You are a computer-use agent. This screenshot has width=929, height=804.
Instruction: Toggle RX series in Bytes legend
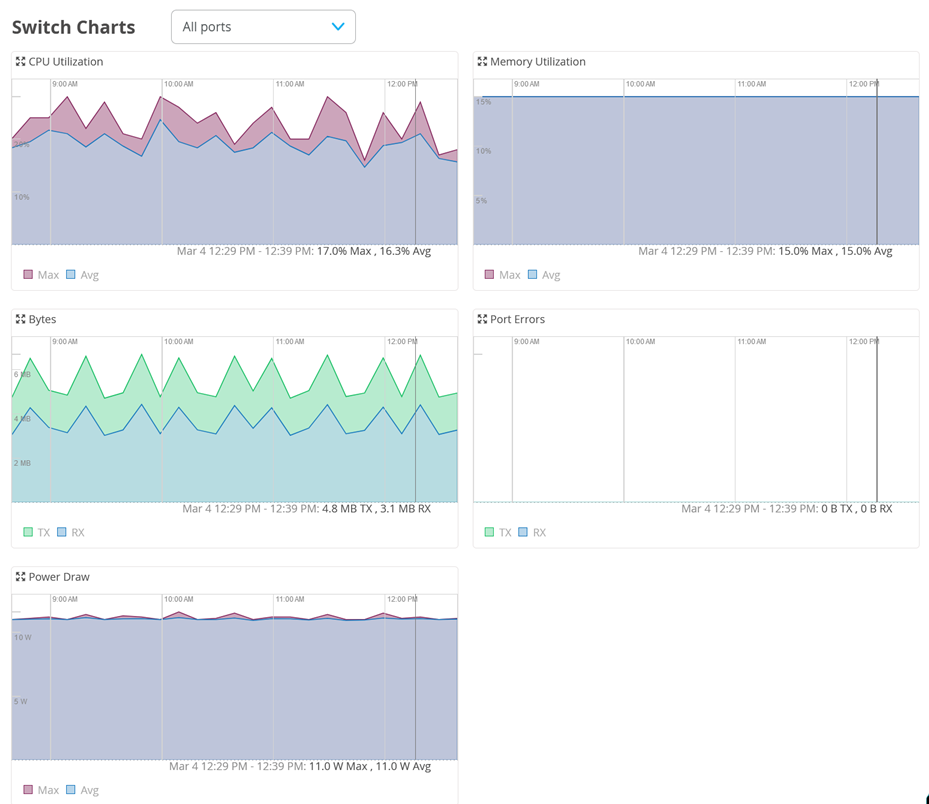(x=70, y=533)
